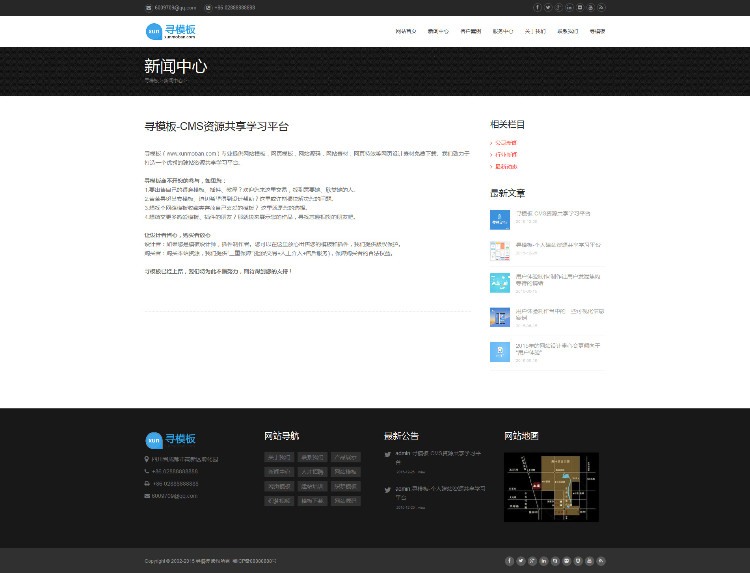The image size is (750, 573).
Task: Open the 关于我们 navigation menu item
Action: click(x=535, y=32)
